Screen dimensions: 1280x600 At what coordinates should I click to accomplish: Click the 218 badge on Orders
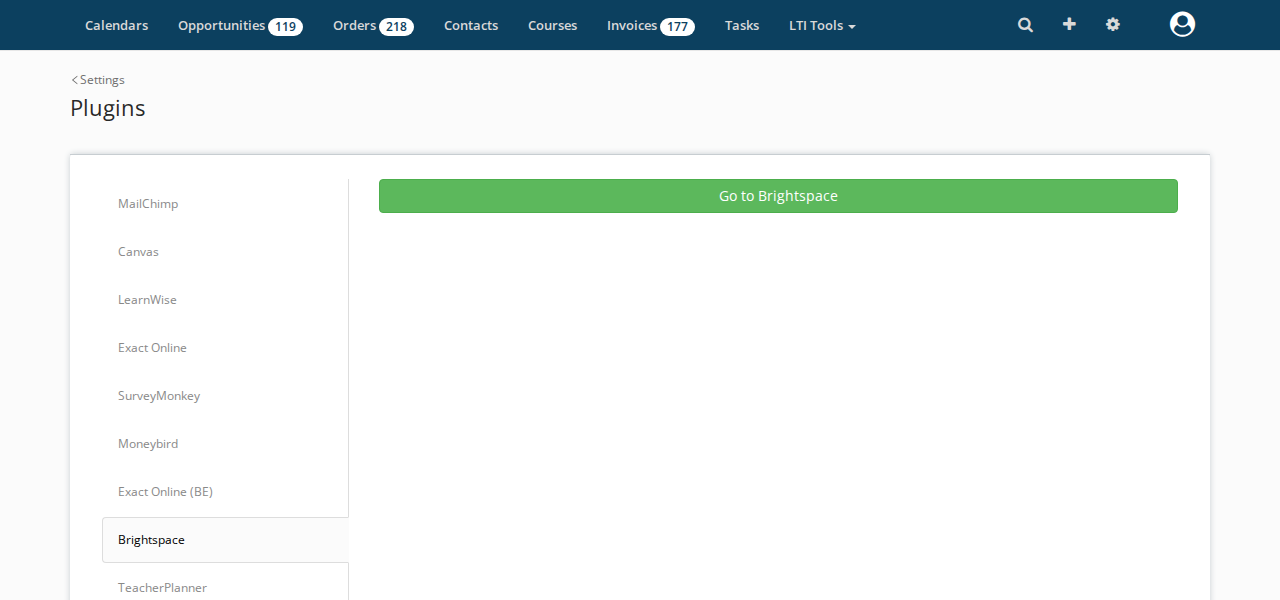[396, 26]
